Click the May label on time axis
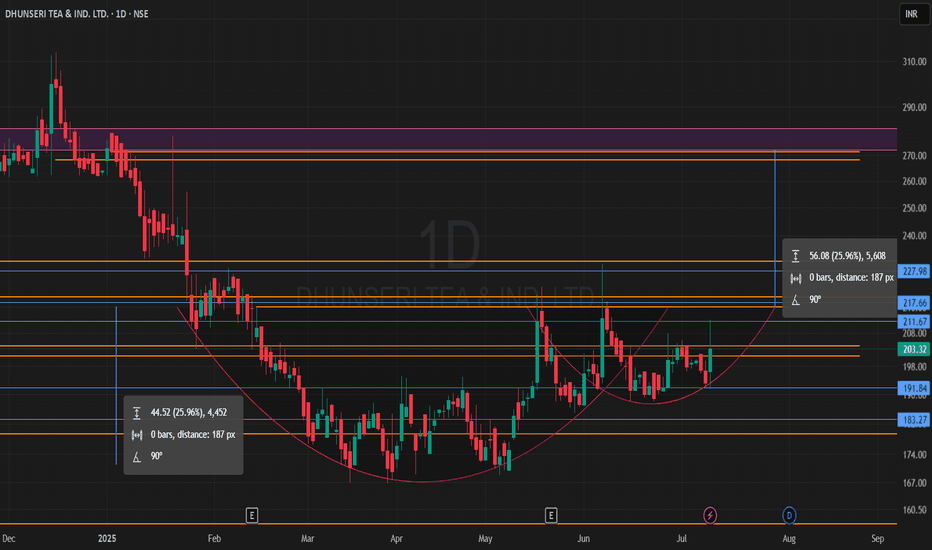 pos(485,538)
